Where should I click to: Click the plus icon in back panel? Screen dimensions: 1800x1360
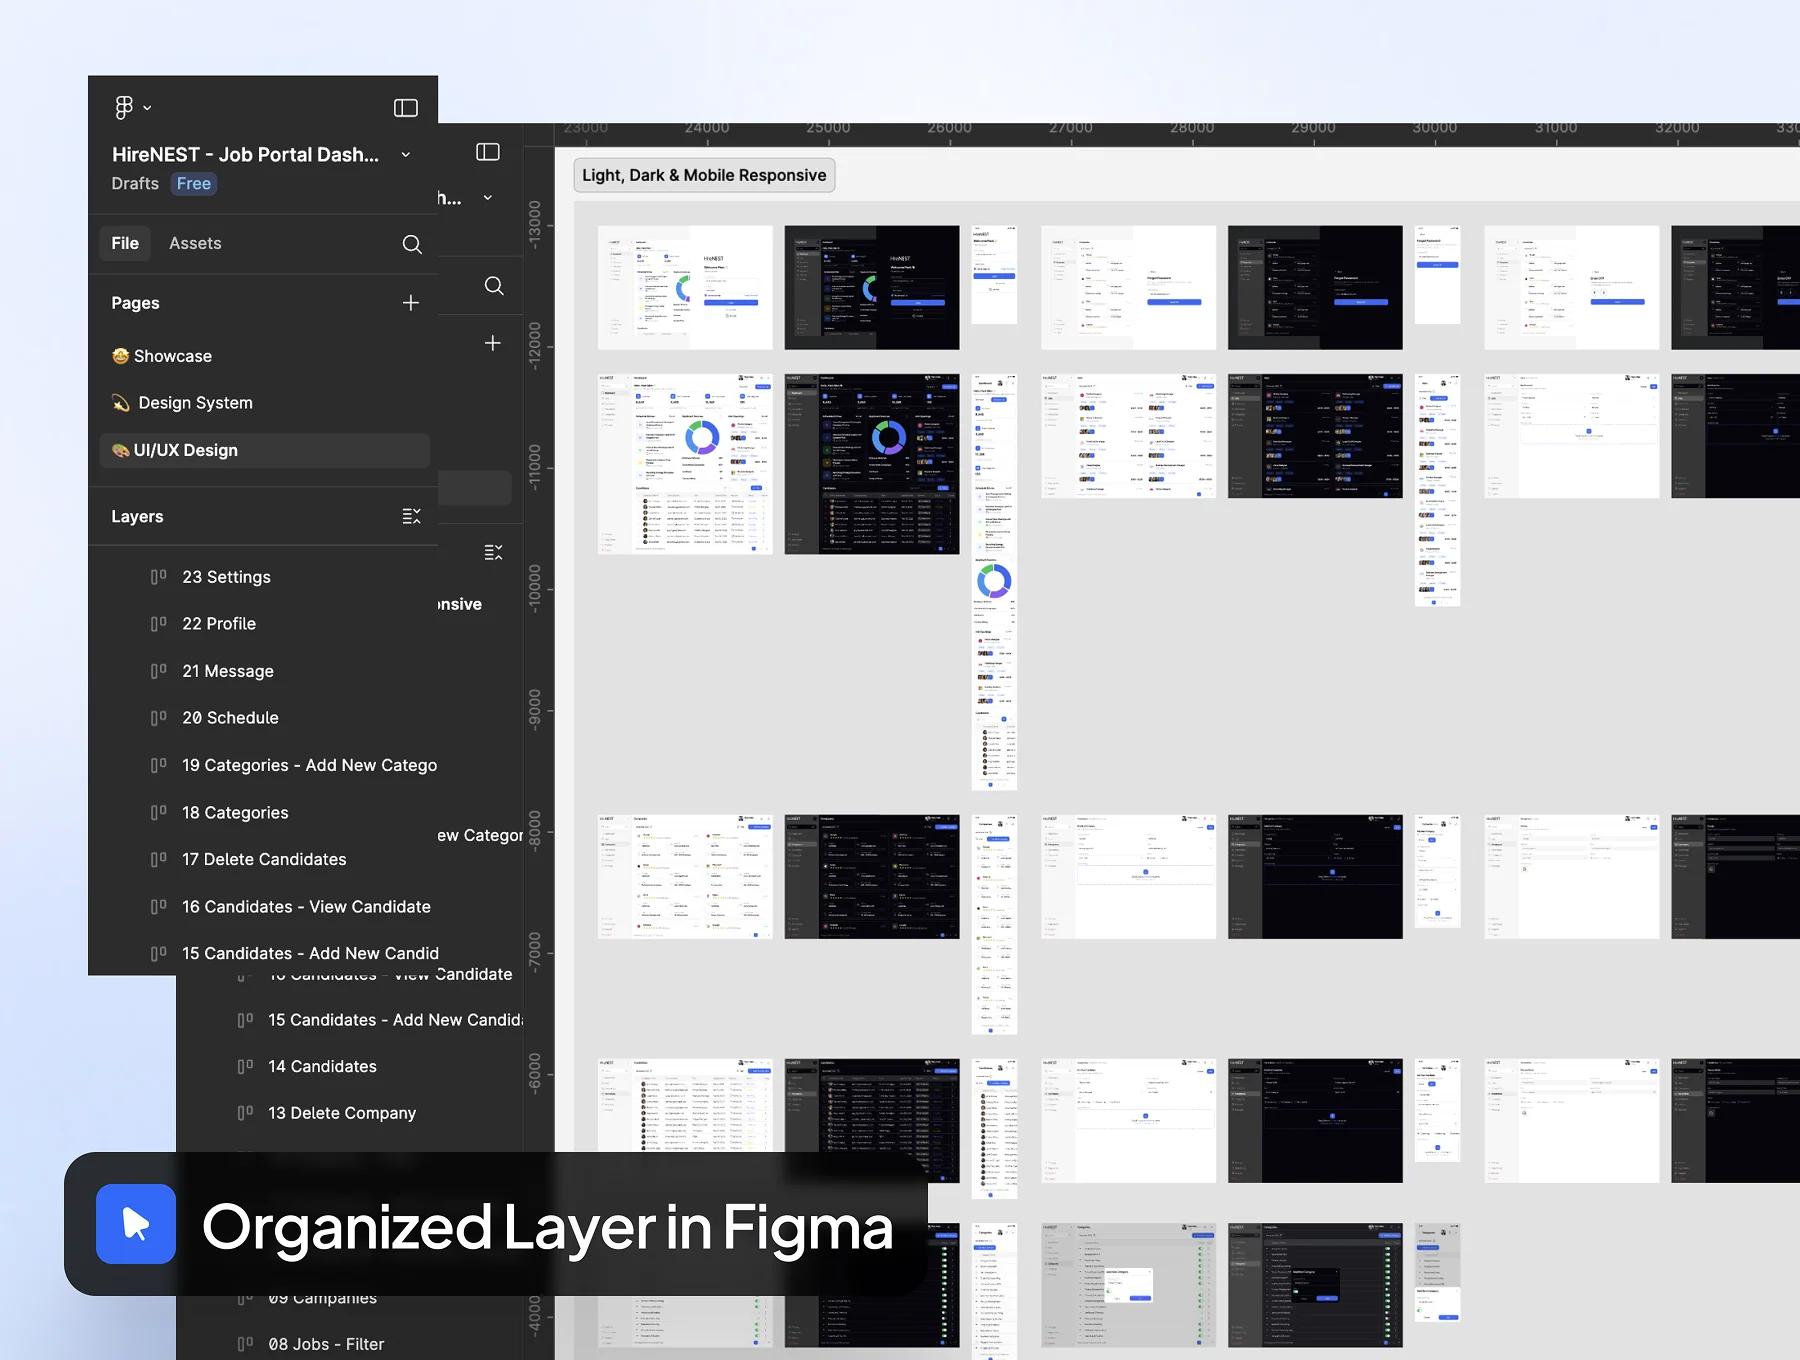click(493, 343)
